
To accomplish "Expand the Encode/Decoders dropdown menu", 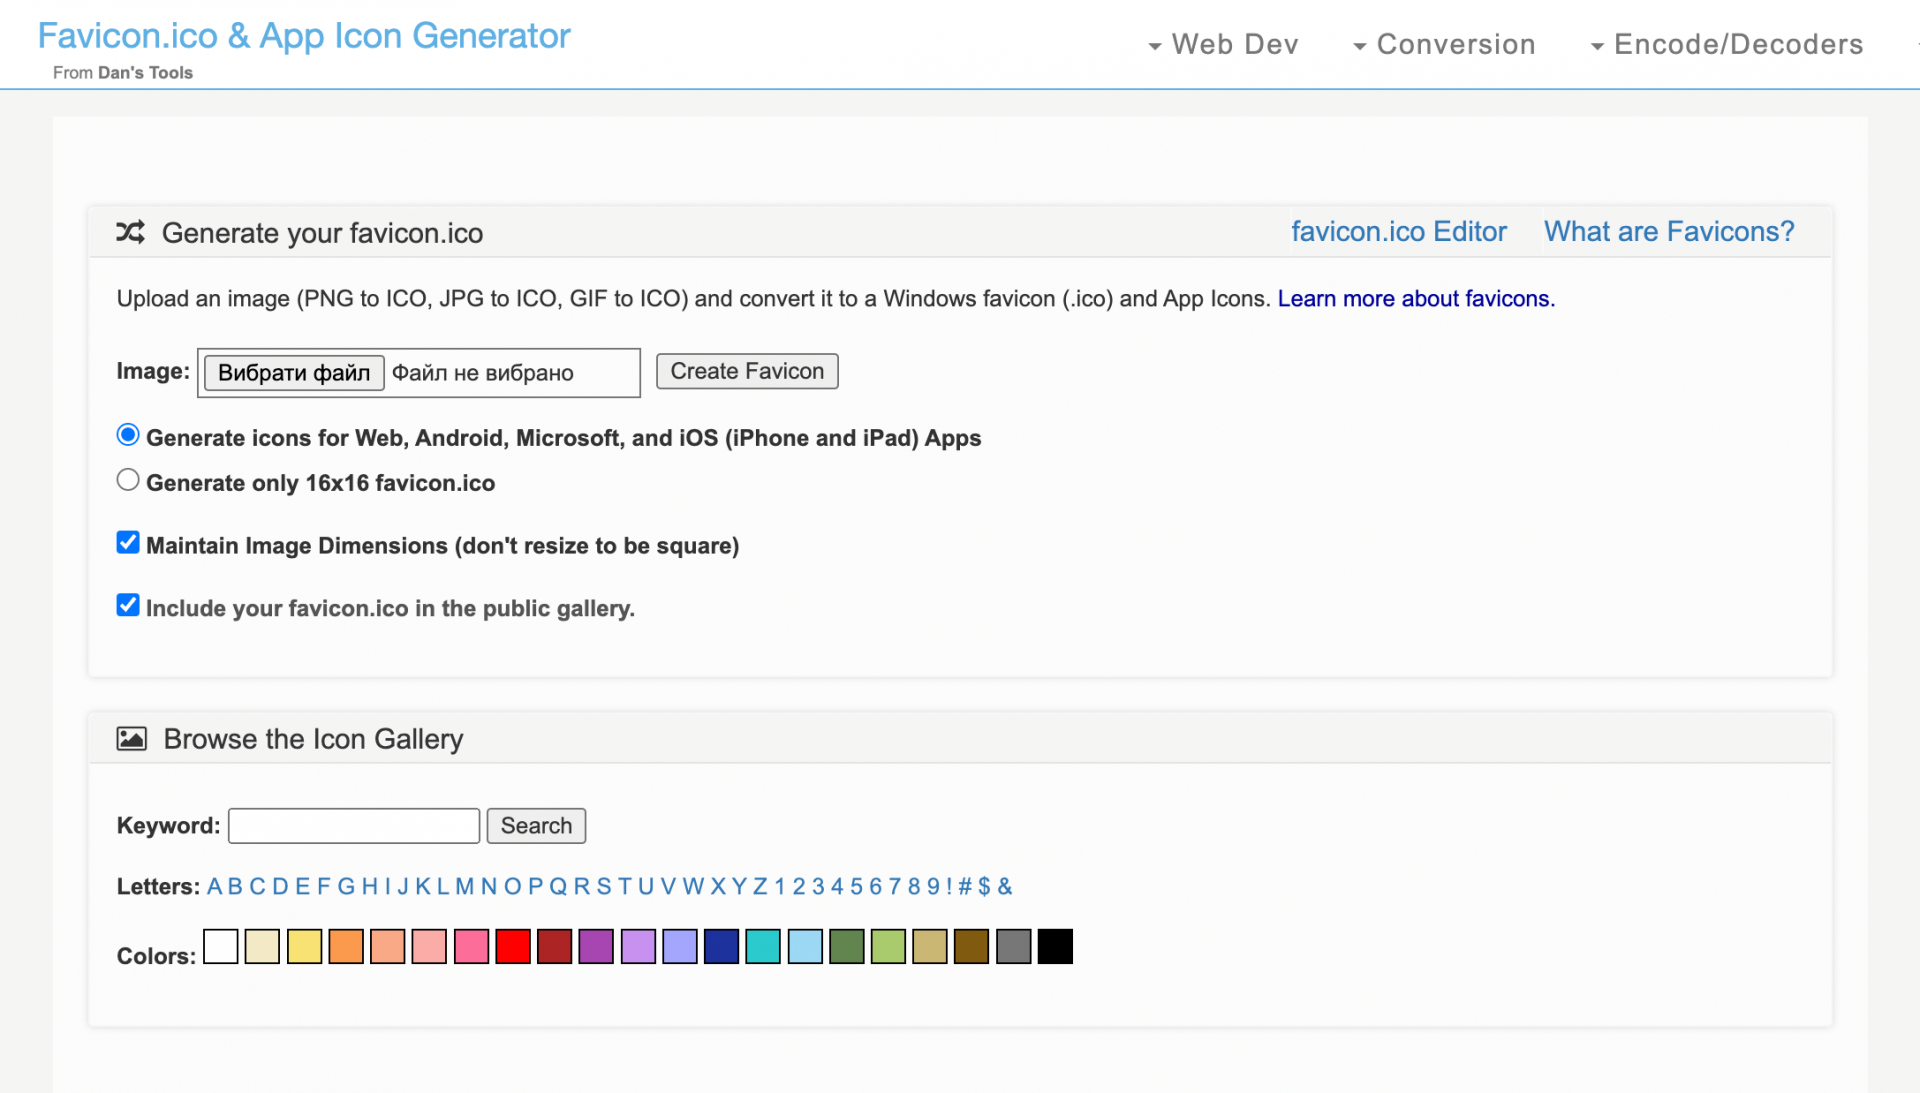I will [1727, 45].
